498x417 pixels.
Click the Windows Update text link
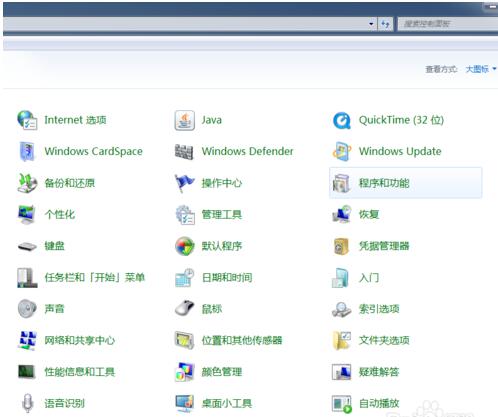pos(400,151)
